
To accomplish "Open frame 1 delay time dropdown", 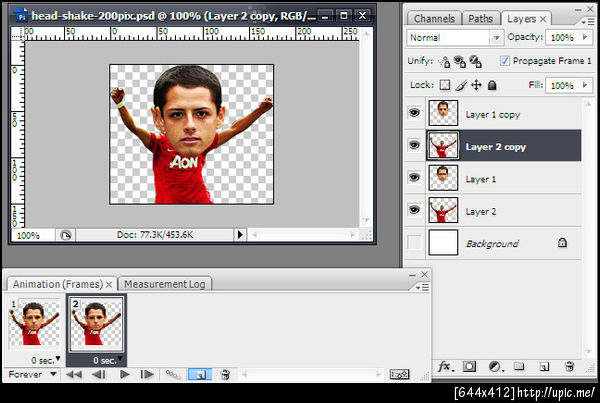I will click(58, 359).
